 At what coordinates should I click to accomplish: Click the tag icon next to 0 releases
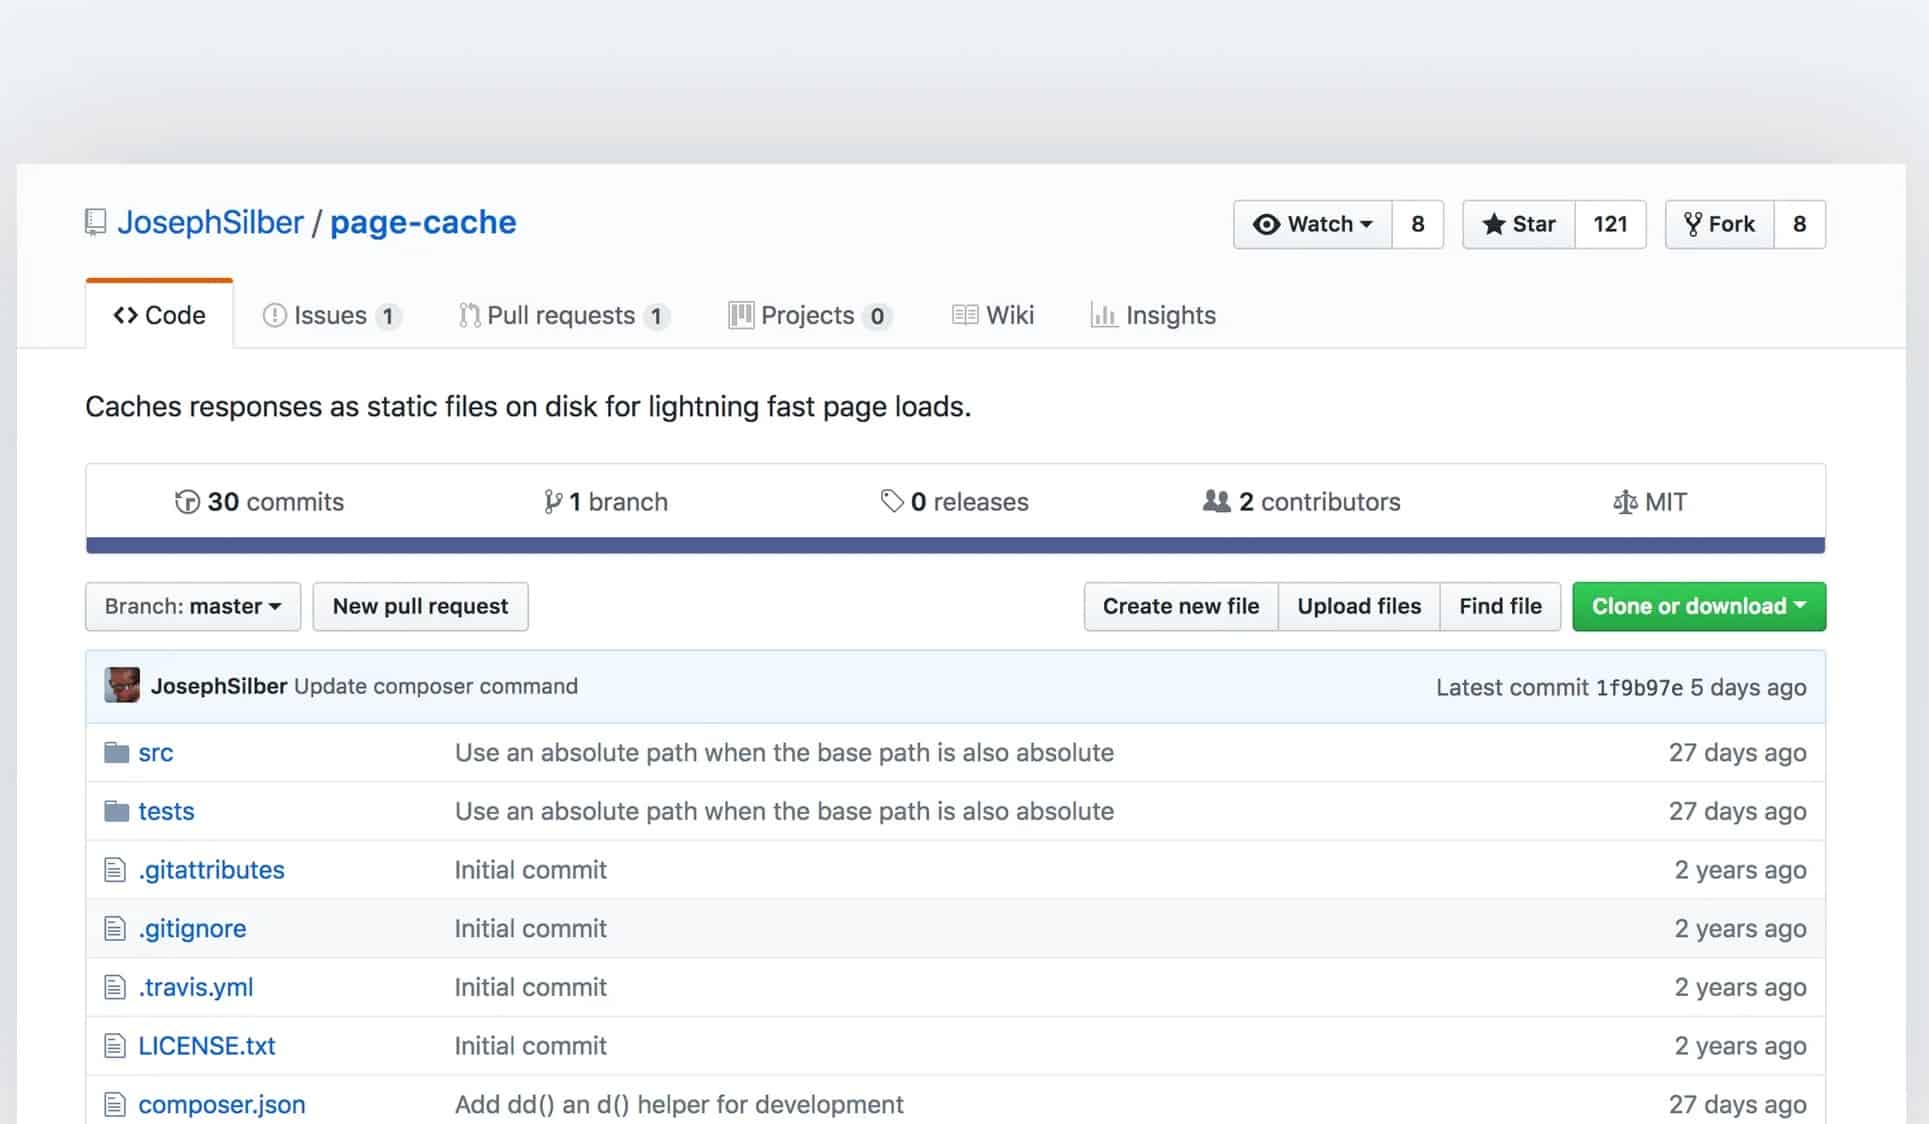tap(891, 500)
